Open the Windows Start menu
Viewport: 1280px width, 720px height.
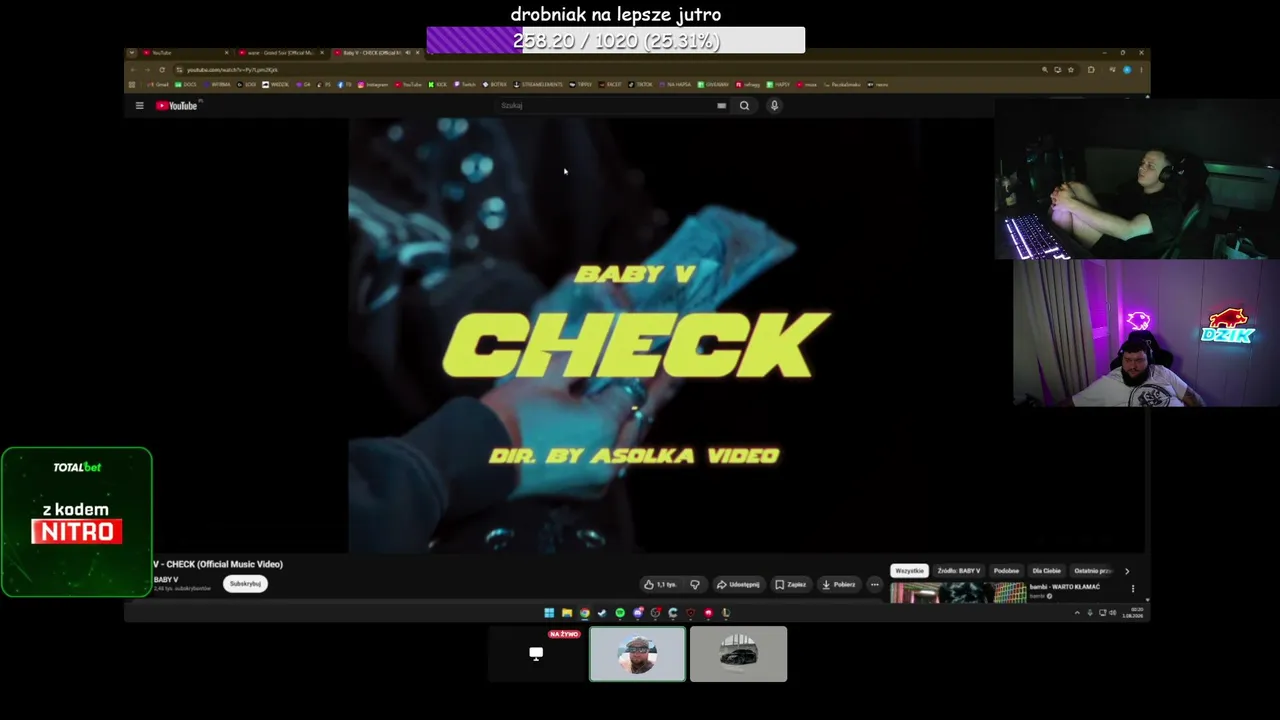point(549,613)
